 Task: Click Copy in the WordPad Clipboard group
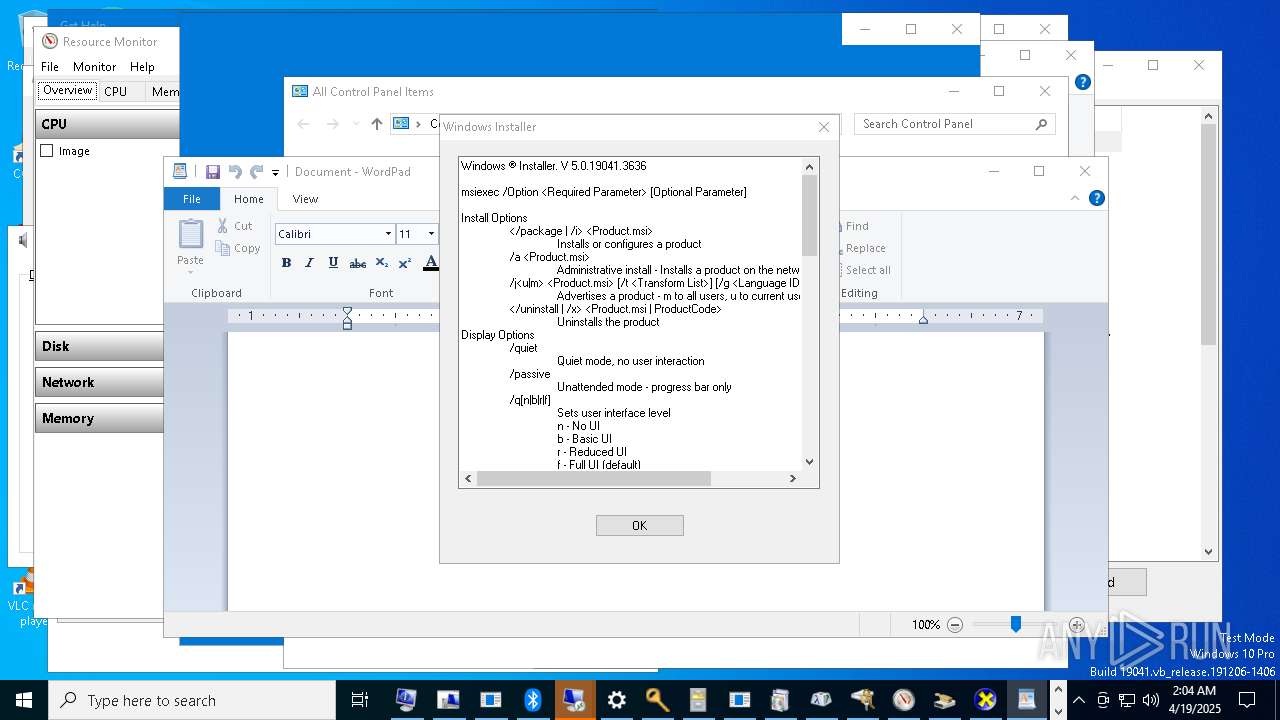click(x=238, y=248)
